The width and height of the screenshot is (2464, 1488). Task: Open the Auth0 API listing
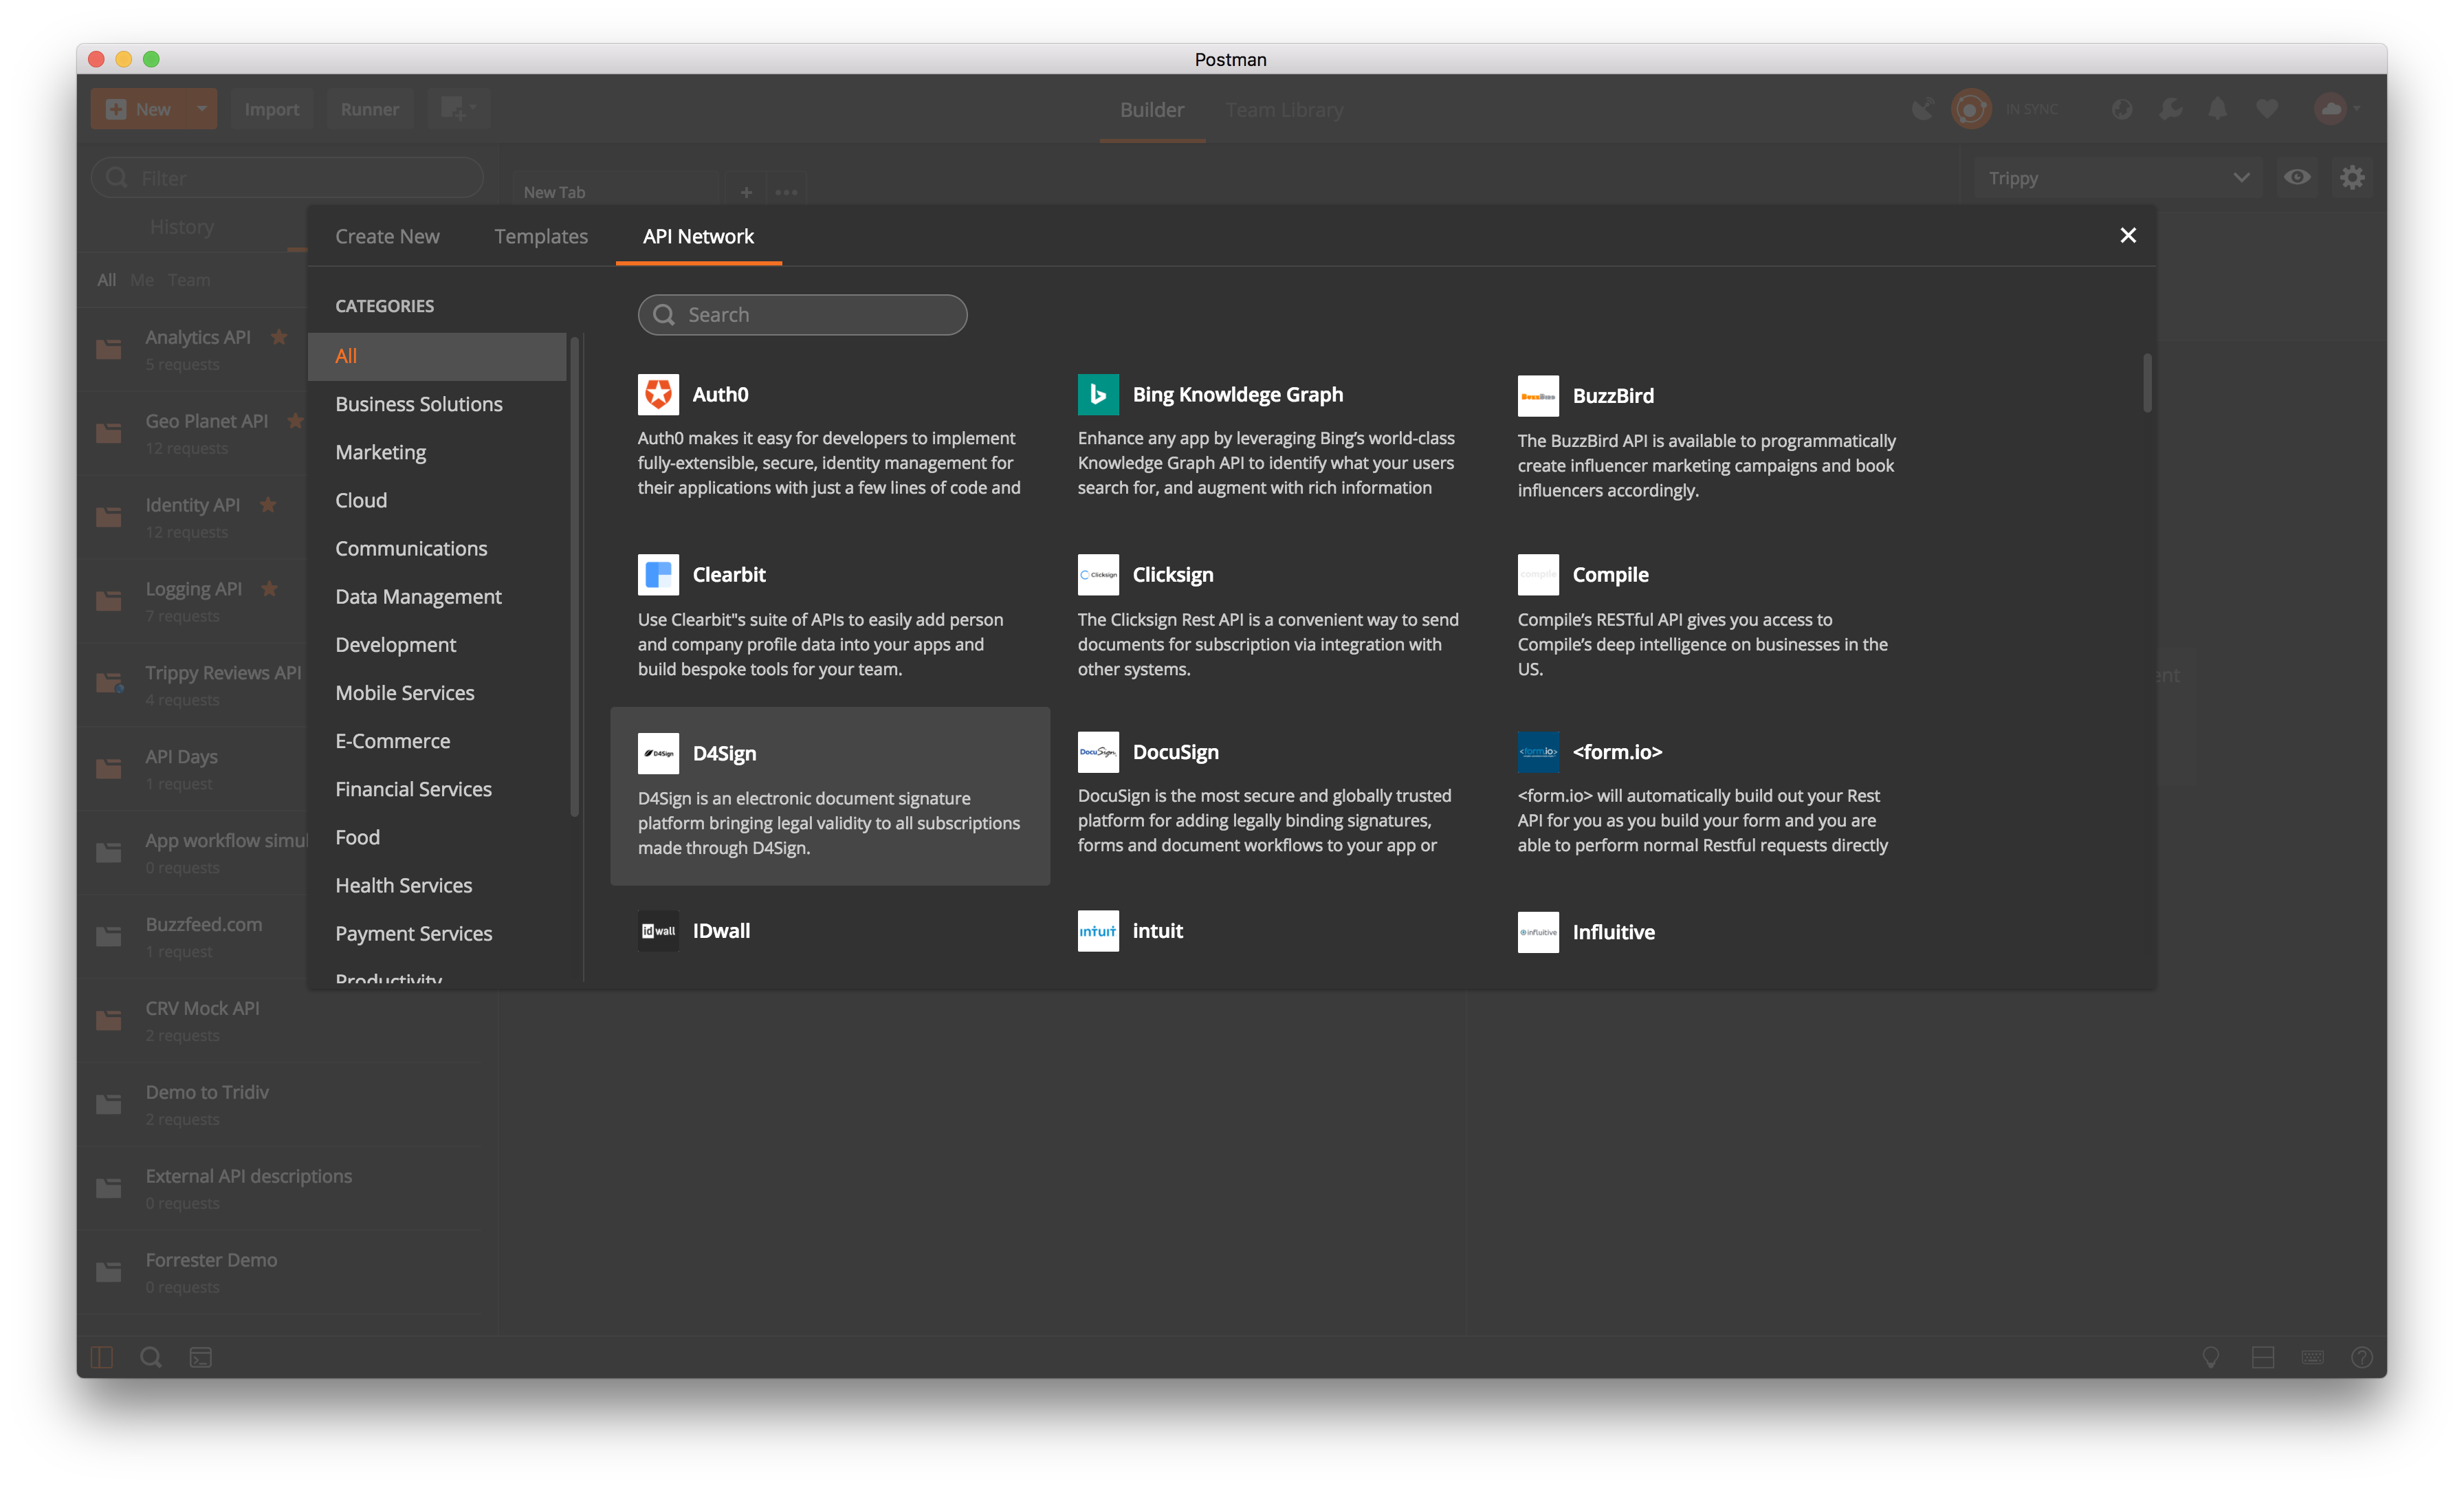coord(721,394)
